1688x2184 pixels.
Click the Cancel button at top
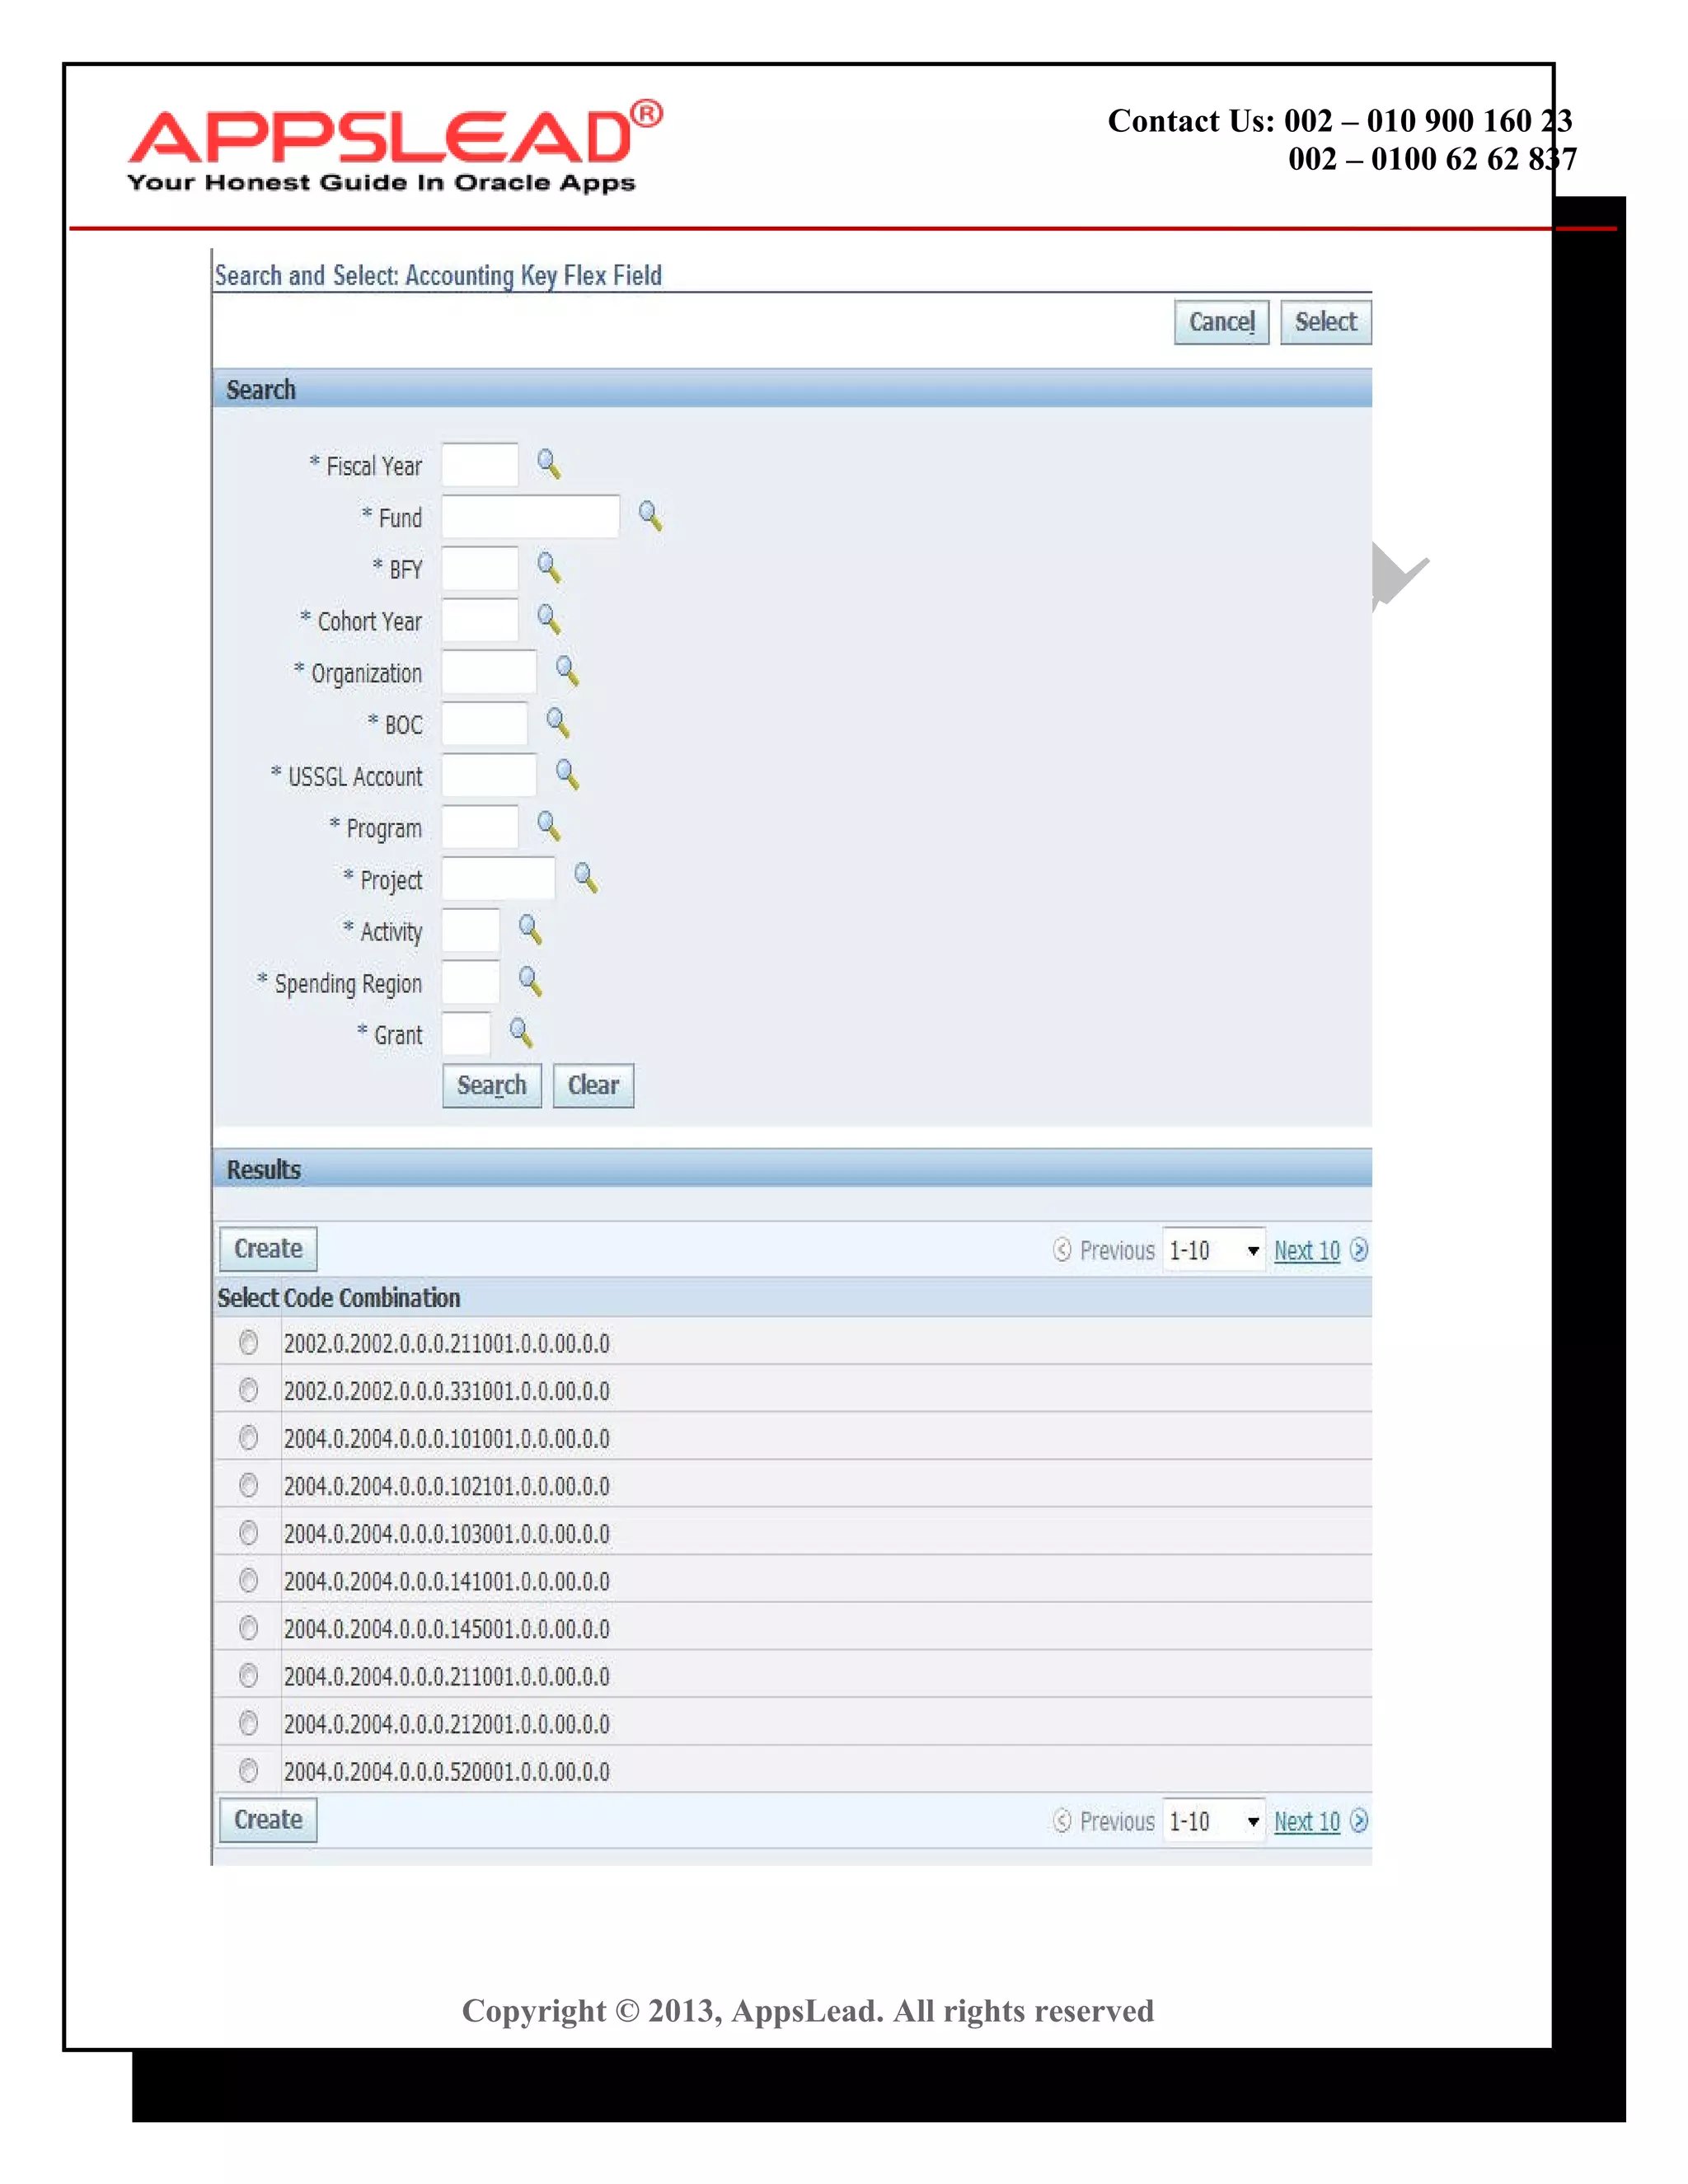(1221, 322)
